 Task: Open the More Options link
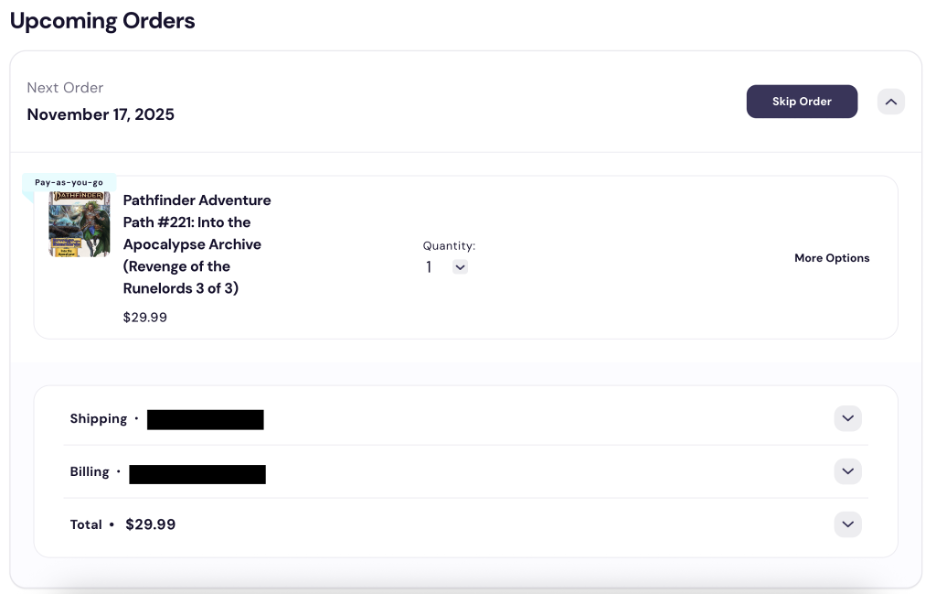831,258
